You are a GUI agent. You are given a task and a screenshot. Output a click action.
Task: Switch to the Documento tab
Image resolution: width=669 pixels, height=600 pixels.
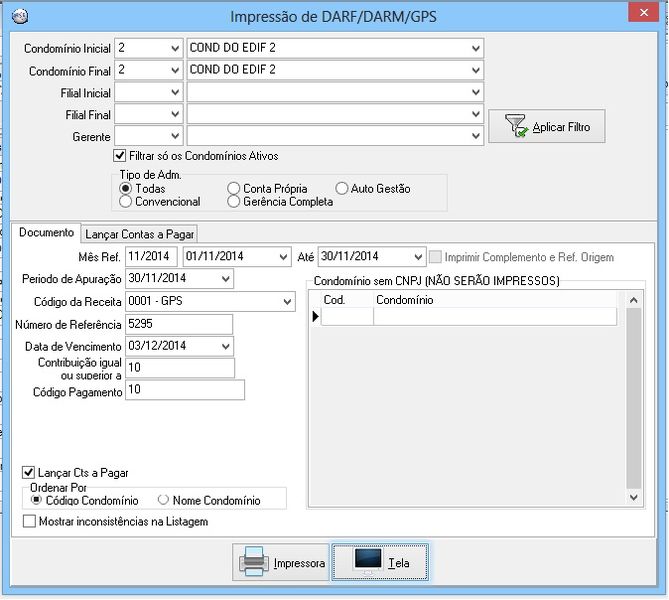tap(46, 233)
